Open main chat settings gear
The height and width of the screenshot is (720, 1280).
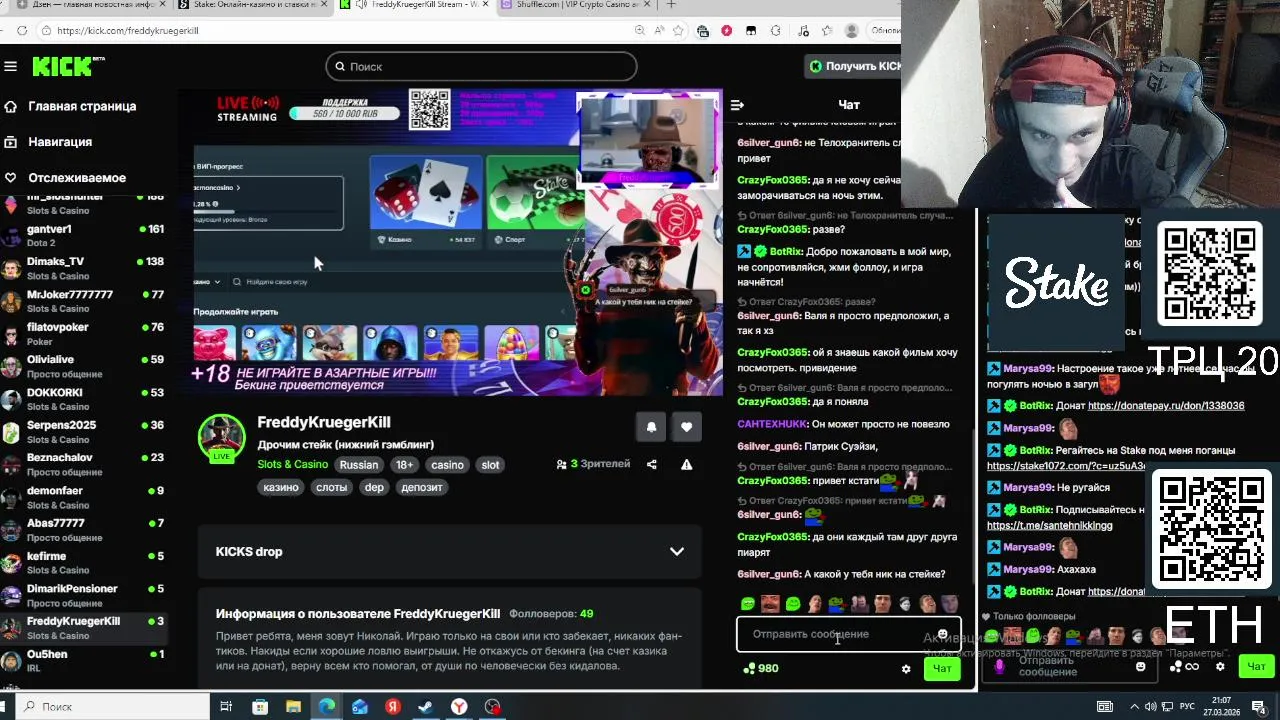pos(906,669)
